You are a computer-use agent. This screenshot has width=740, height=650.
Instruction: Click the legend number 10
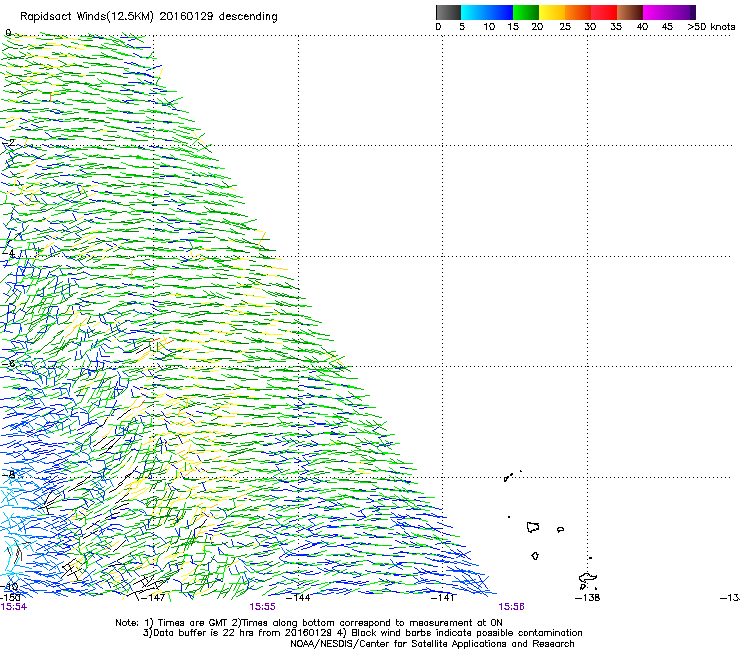pos(489,27)
